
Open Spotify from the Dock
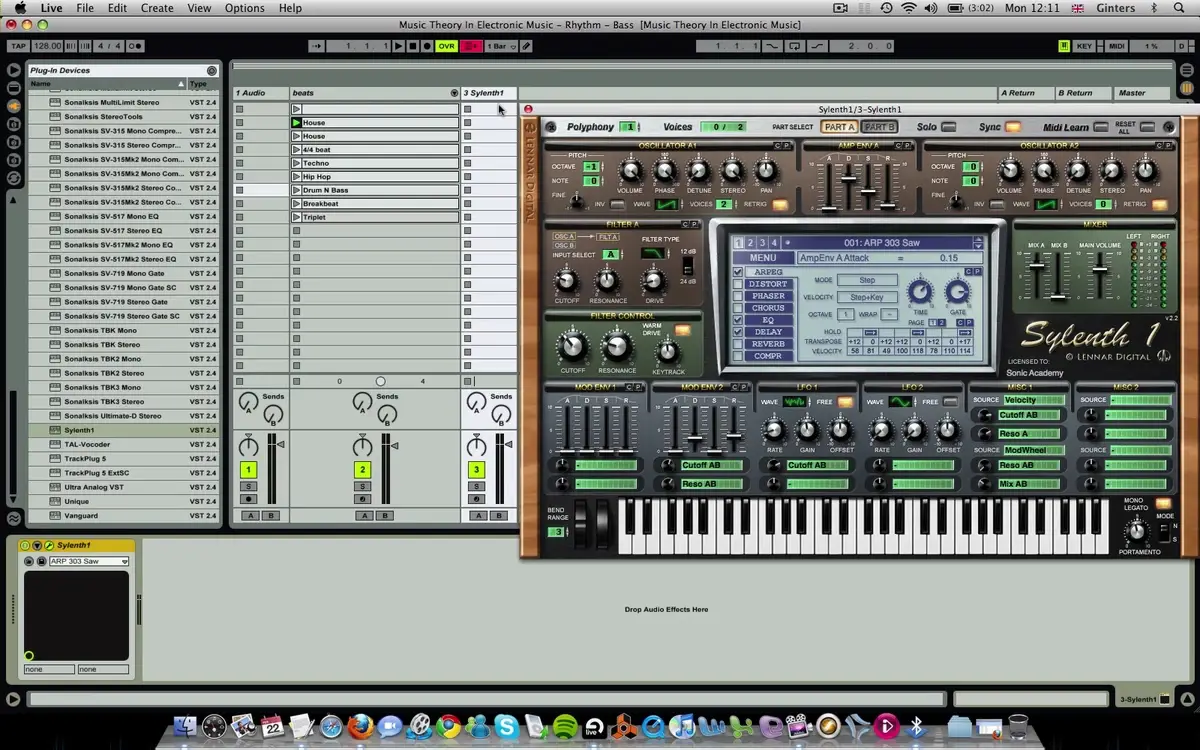564,727
